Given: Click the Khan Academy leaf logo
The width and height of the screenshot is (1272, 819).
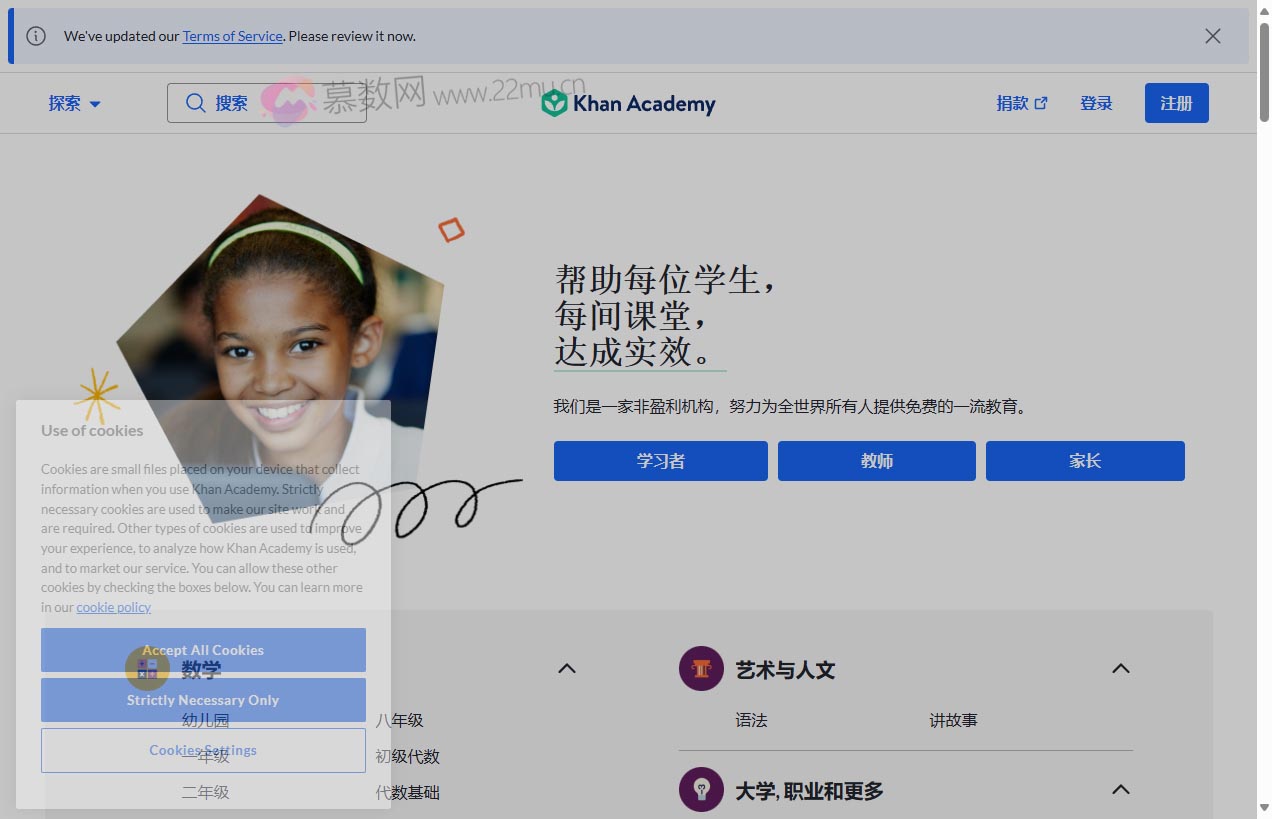Looking at the screenshot, I should coord(554,103).
